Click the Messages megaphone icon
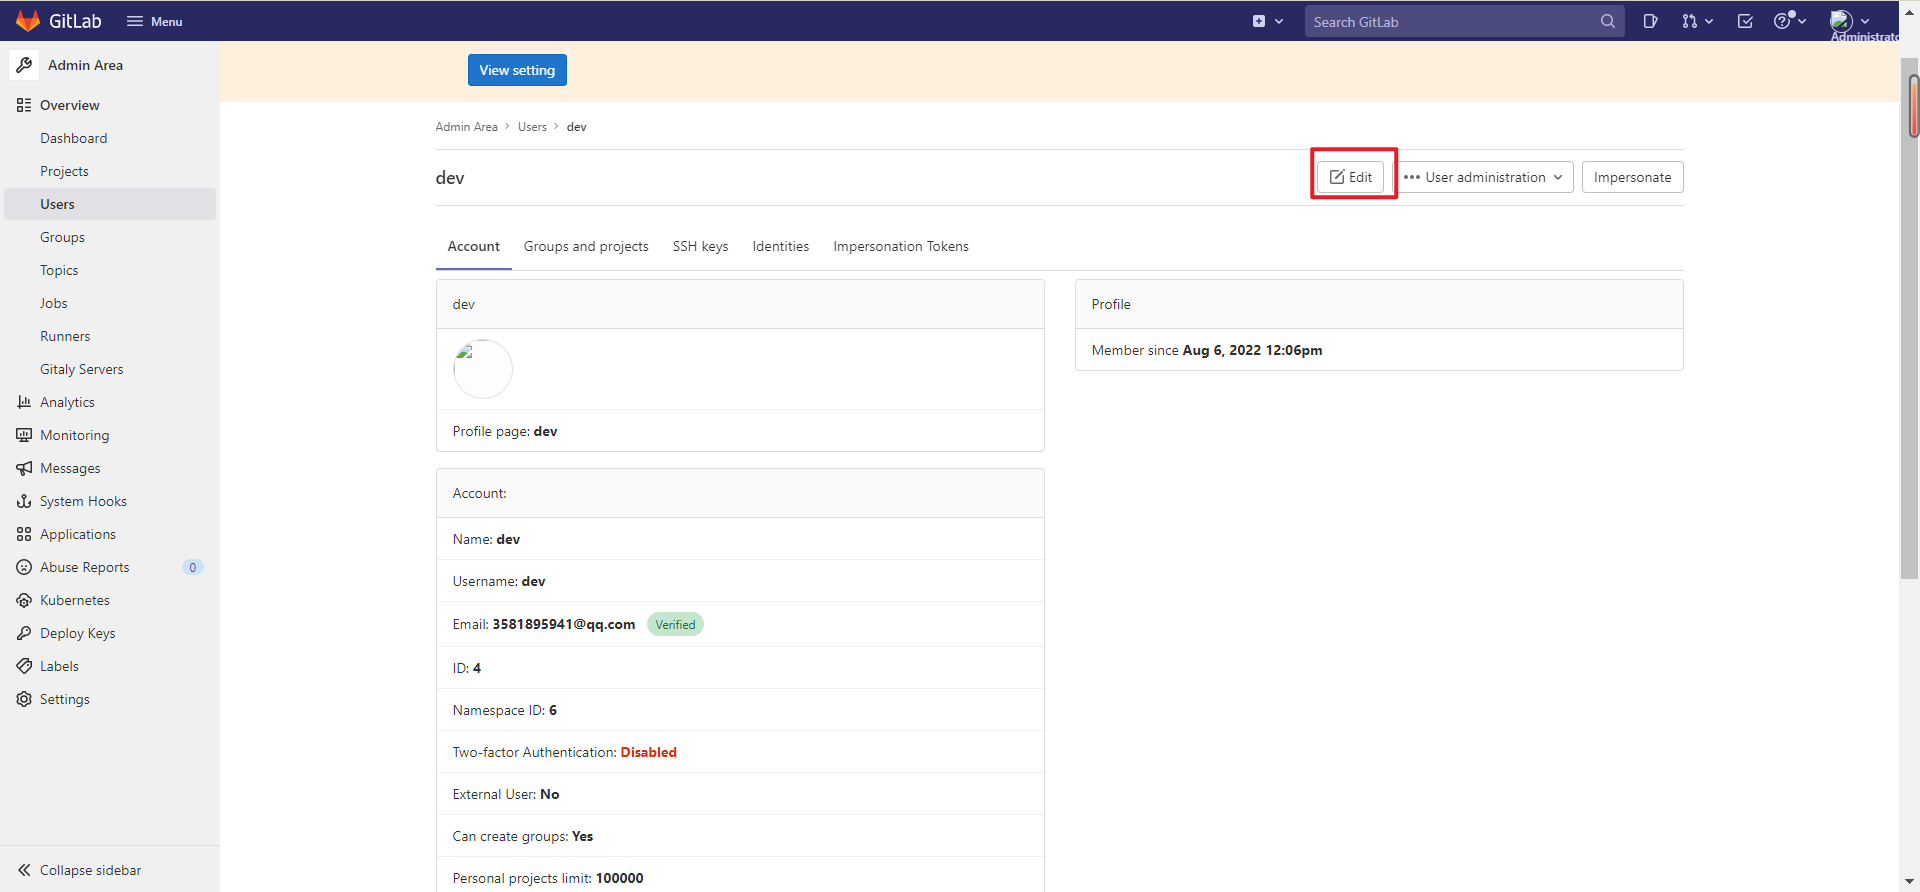Viewport: 1920px width, 892px height. (24, 468)
